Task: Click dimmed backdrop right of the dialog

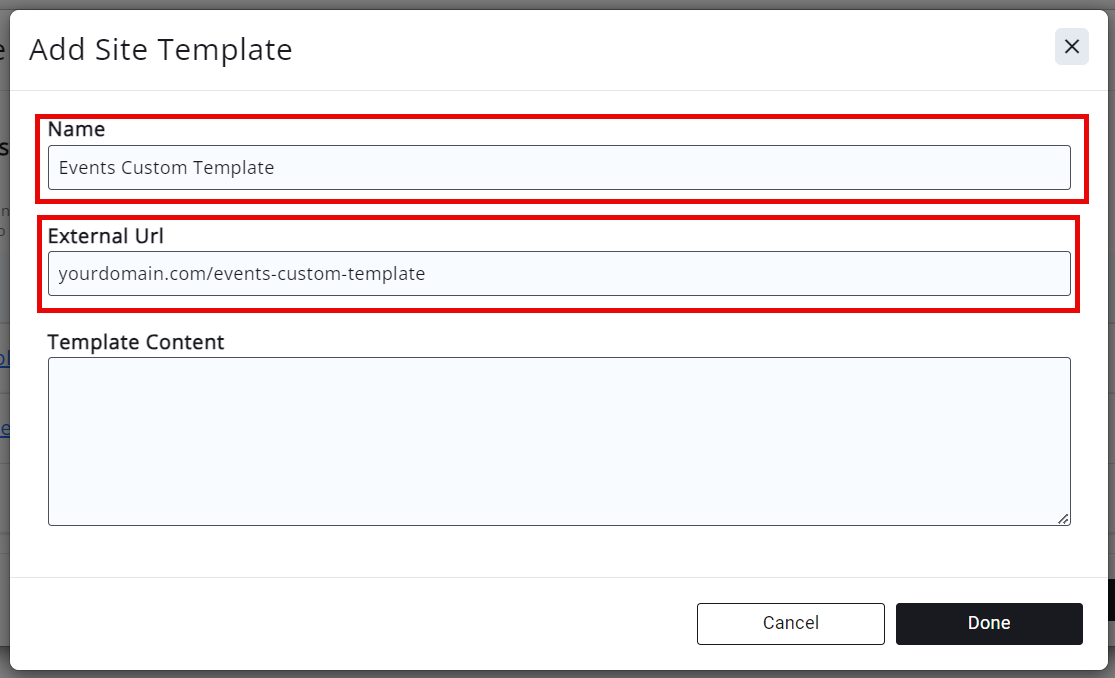Action: point(1110,300)
